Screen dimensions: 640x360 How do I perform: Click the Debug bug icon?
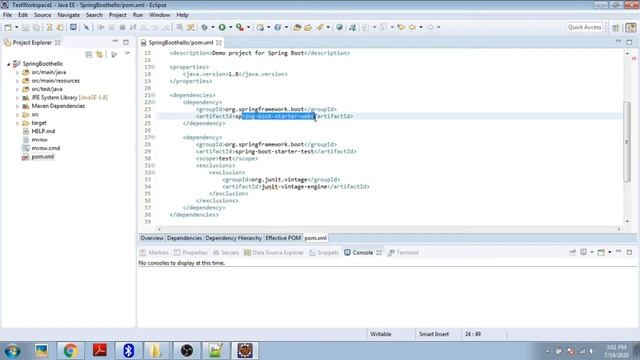click(204, 27)
